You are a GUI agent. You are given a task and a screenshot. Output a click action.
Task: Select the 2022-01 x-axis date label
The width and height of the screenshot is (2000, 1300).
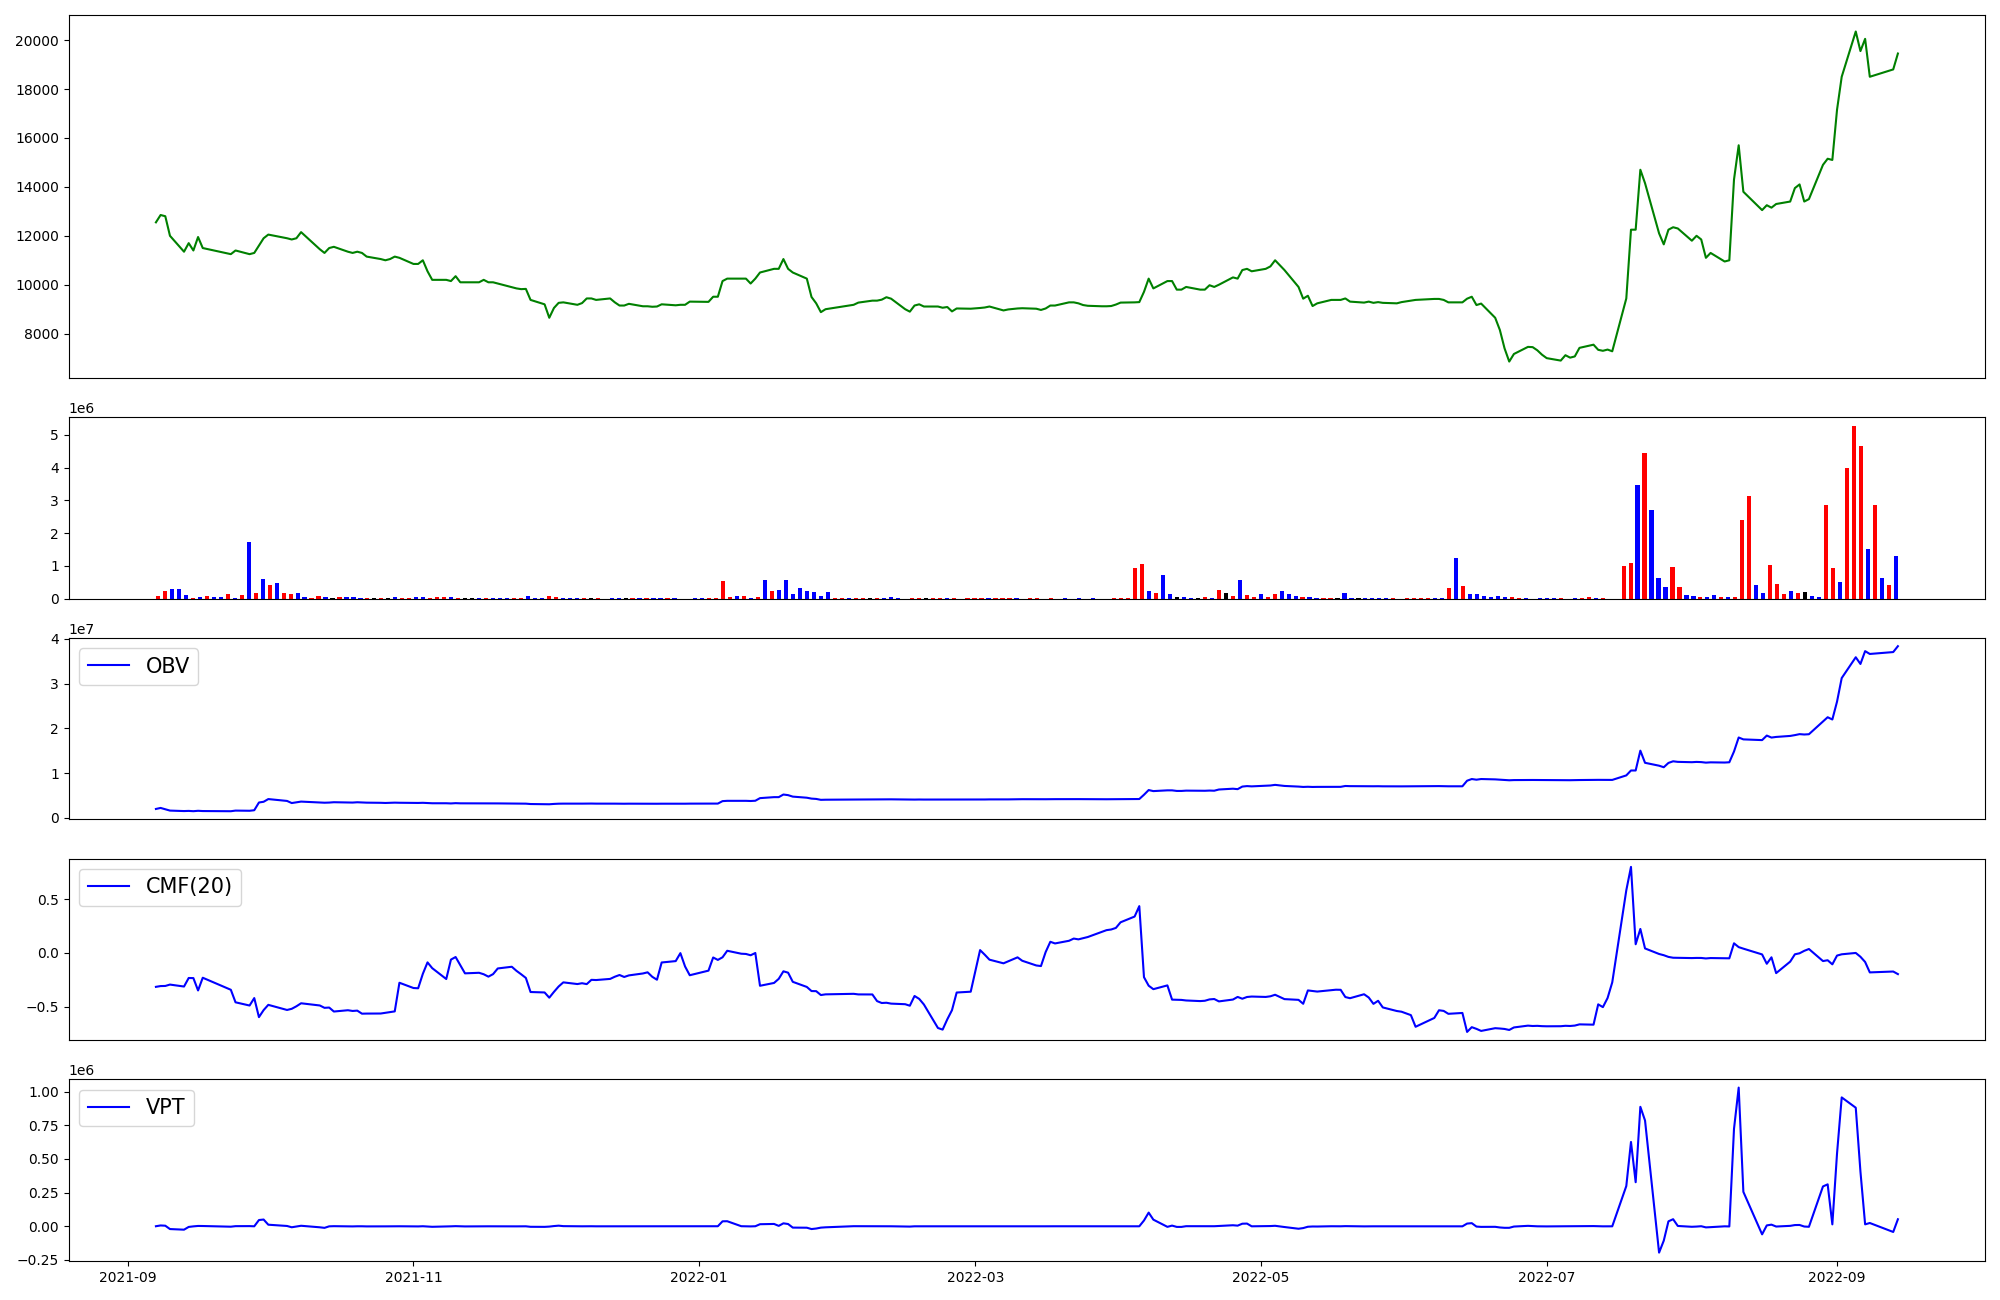pos(699,1277)
